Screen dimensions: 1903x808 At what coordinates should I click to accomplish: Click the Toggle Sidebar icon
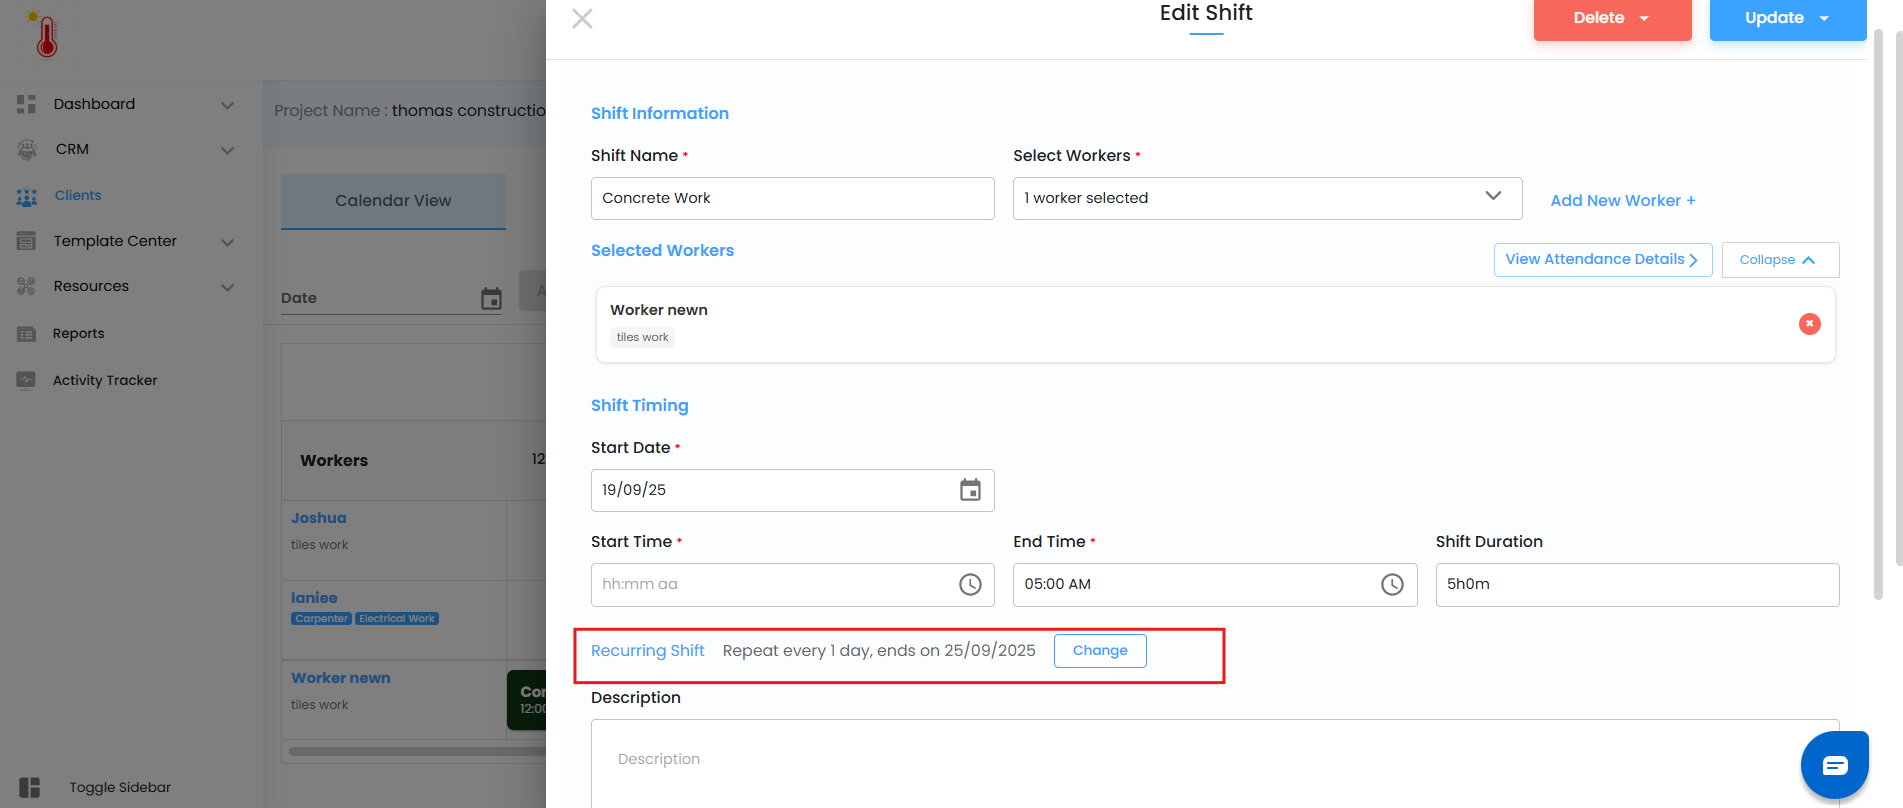click(30, 788)
